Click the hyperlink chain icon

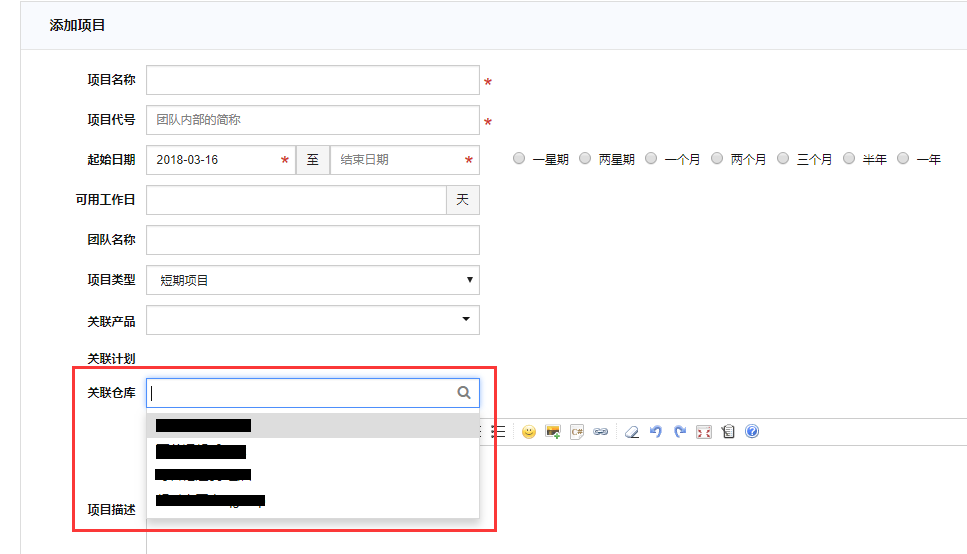coord(601,432)
